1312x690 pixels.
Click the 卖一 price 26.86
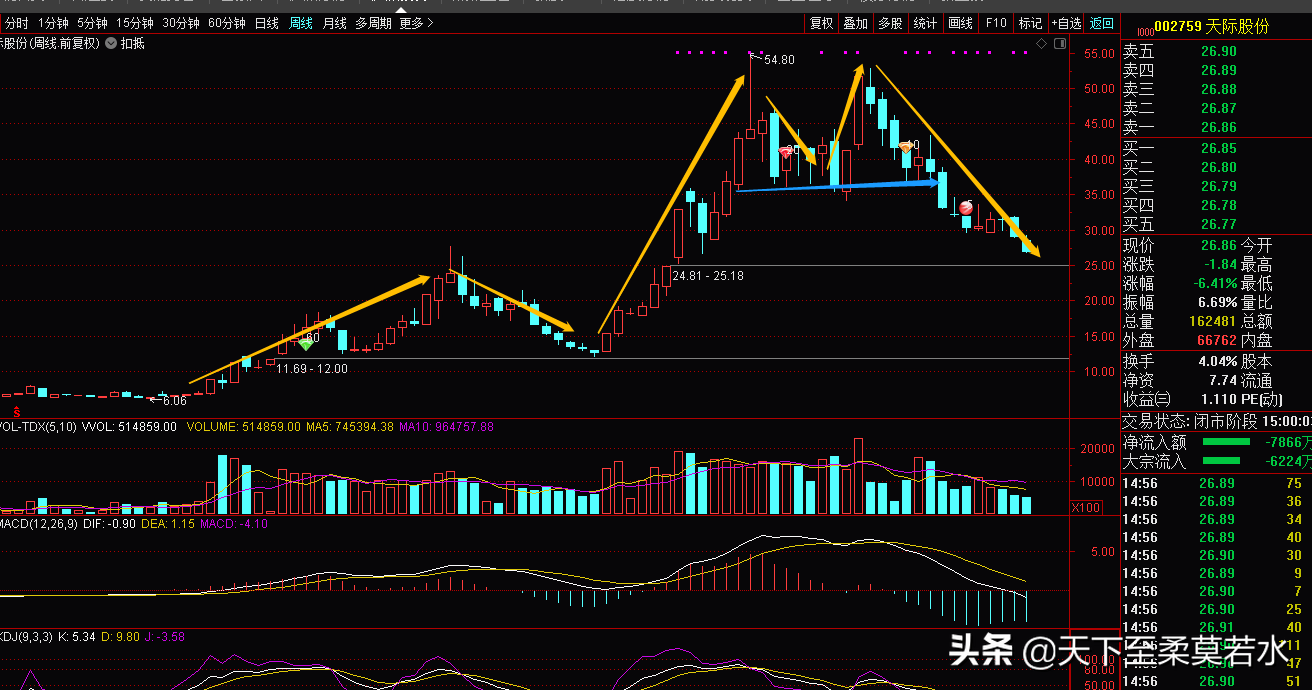pyautogui.click(x=1219, y=128)
